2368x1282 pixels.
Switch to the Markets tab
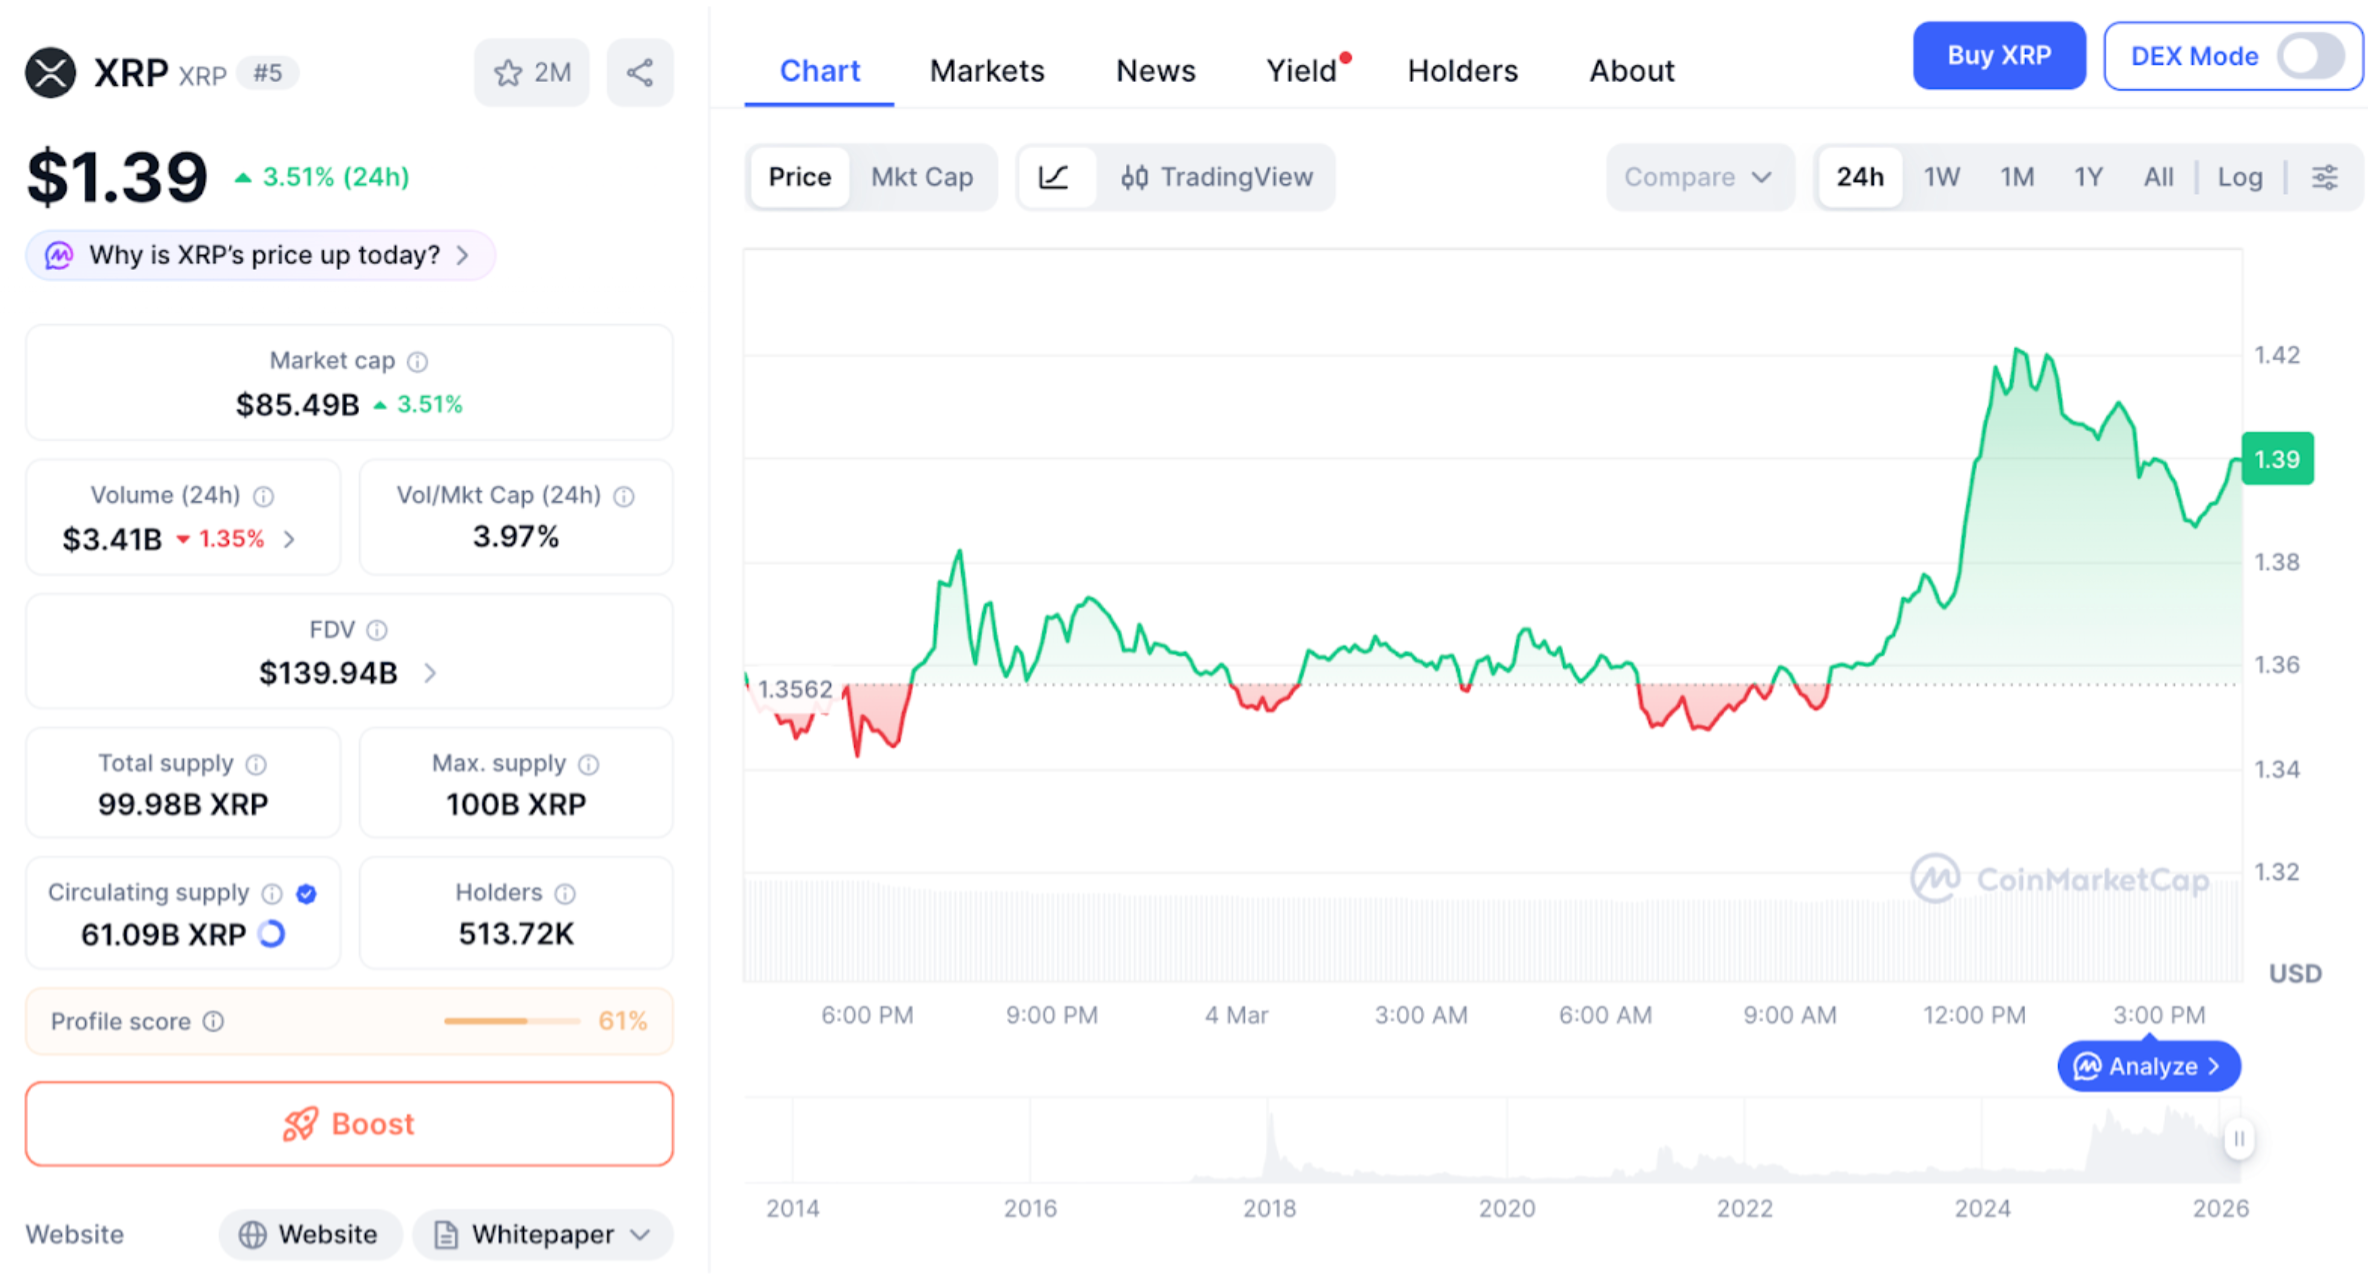pos(986,70)
